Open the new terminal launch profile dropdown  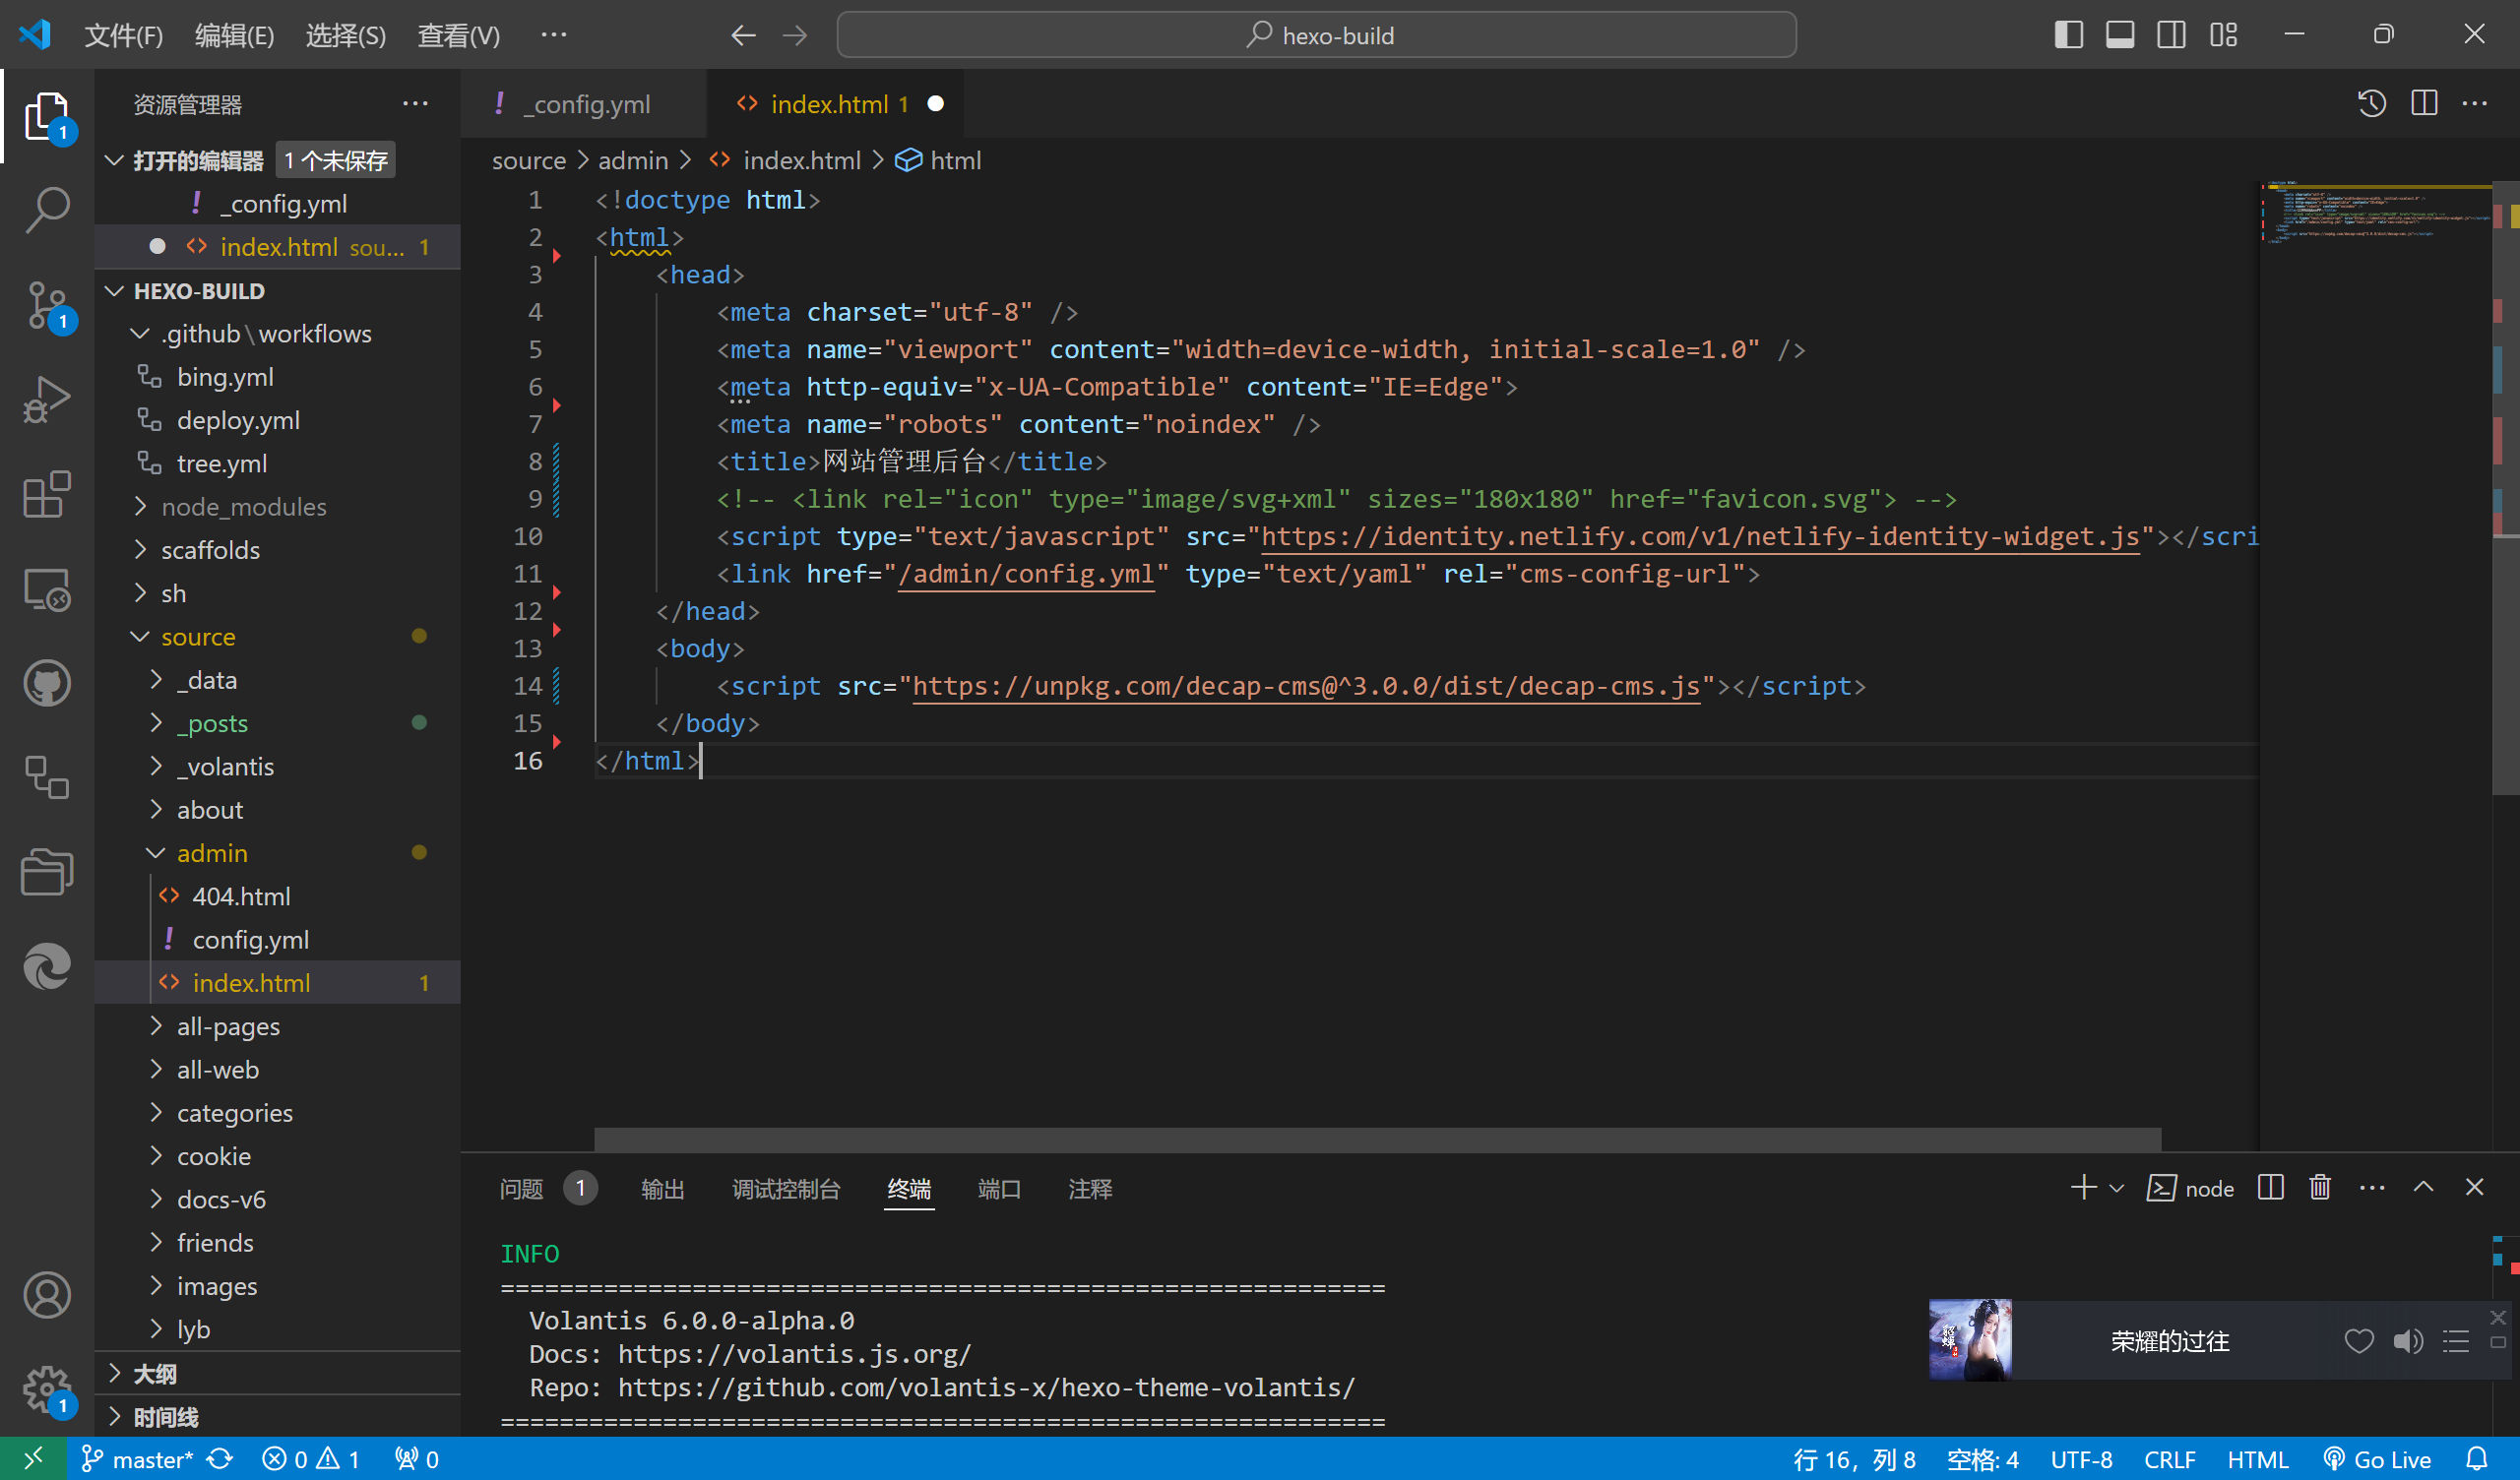tap(2117, 1188)
